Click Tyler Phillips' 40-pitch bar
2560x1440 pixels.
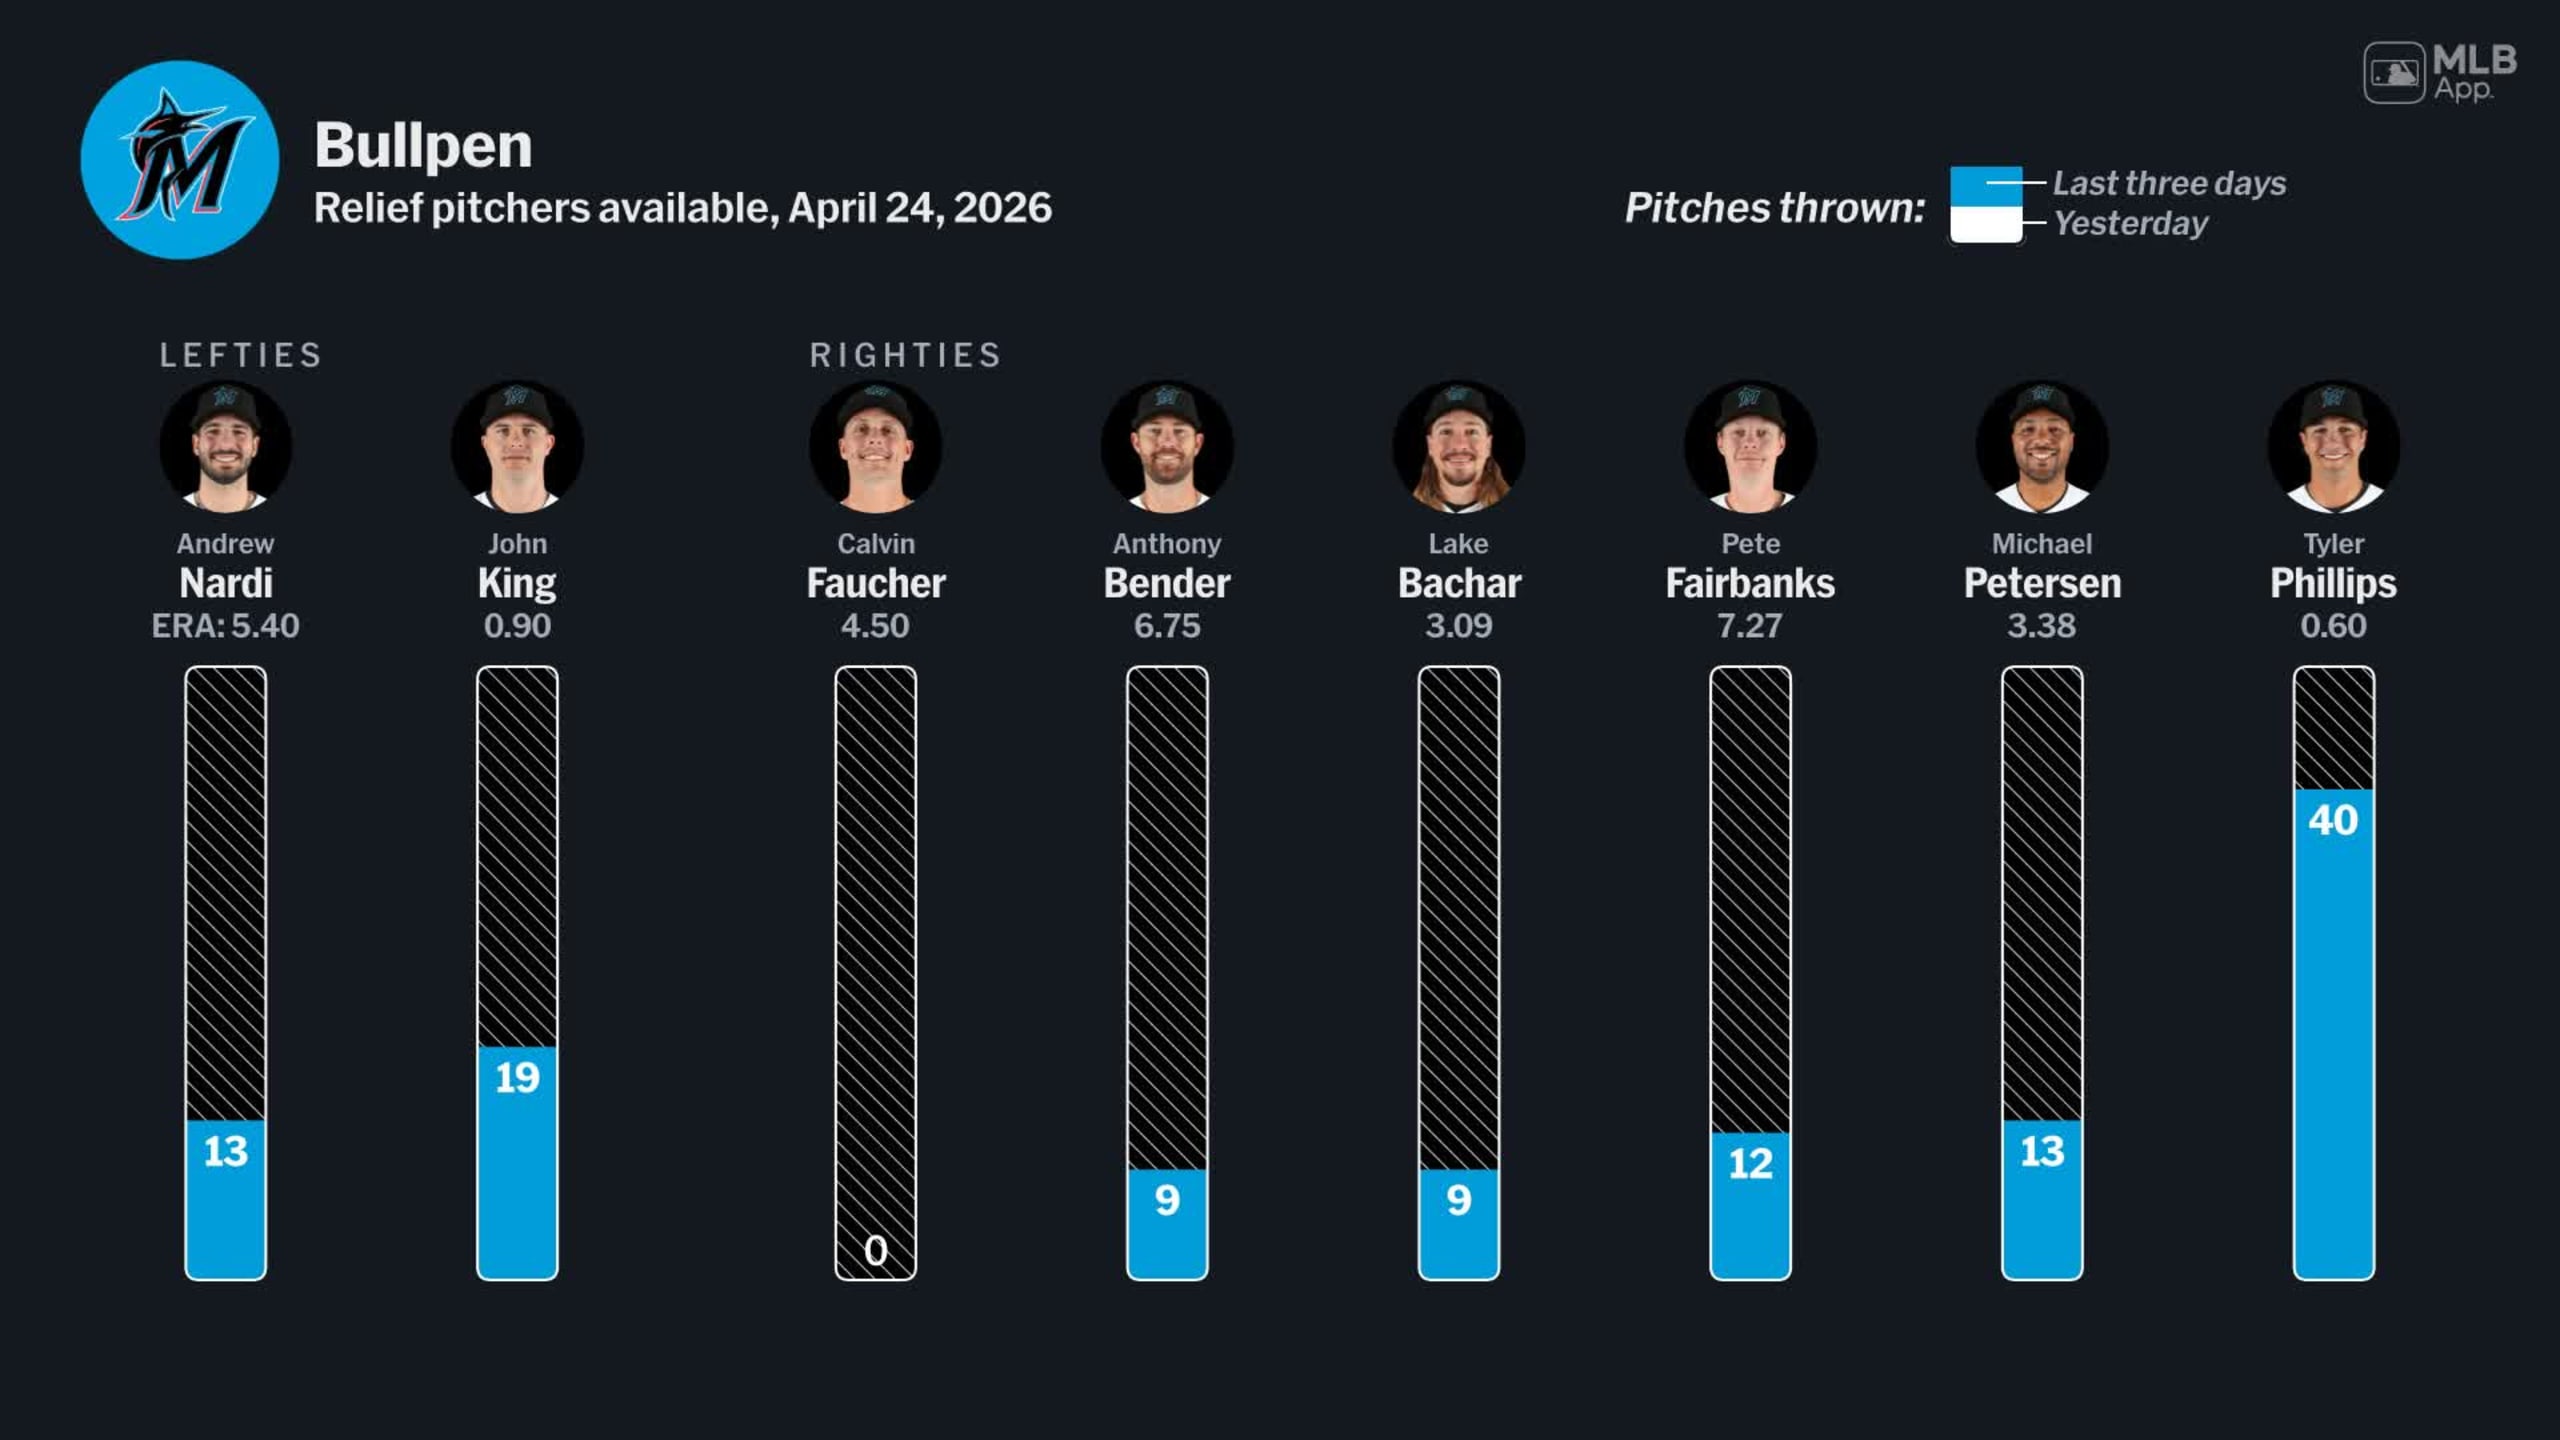(2334, 1030)
